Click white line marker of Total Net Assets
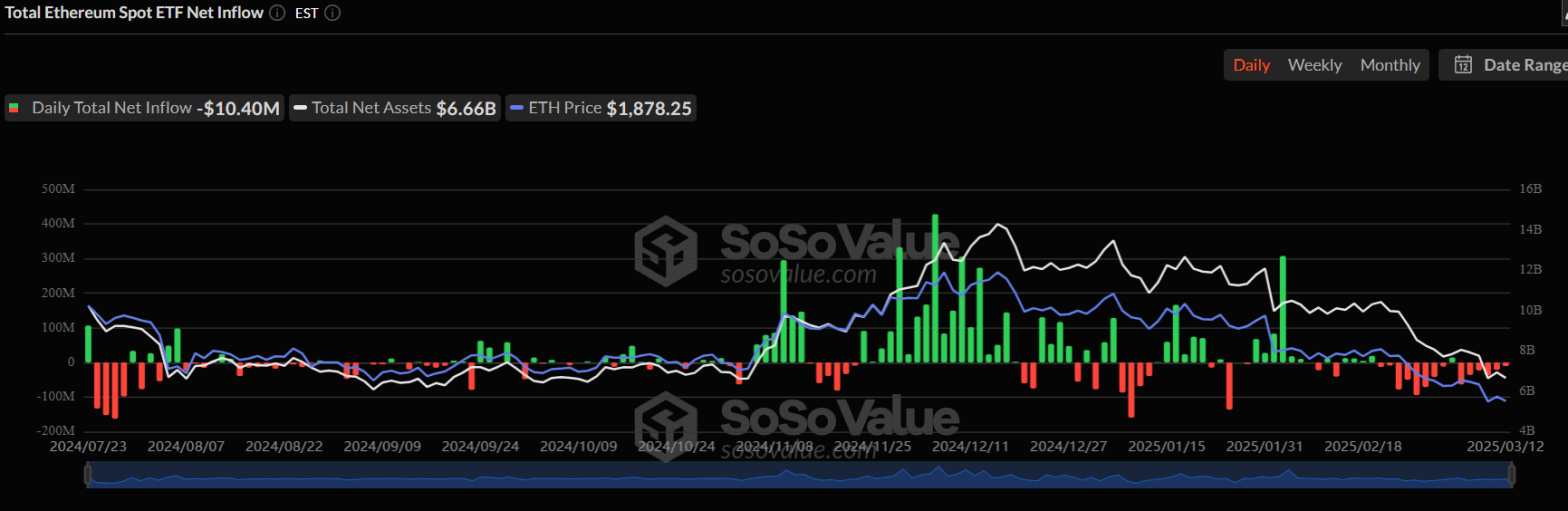This screenshot has height=511, width=1568. pyautogui.click(x=299, y=108)
